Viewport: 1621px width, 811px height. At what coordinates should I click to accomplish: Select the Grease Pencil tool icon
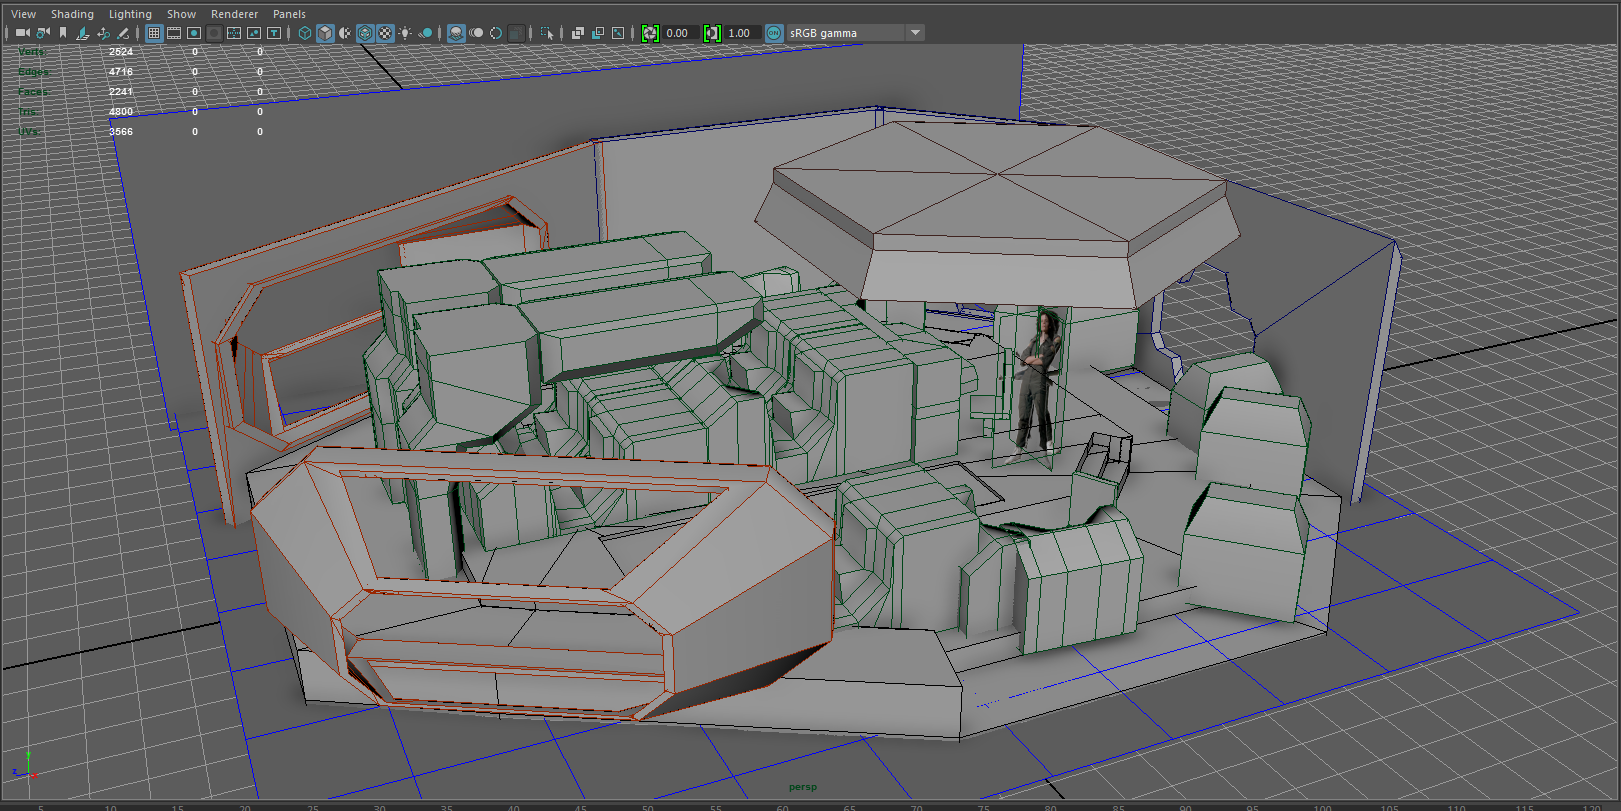pyautogui.click(x=123, y=33)
